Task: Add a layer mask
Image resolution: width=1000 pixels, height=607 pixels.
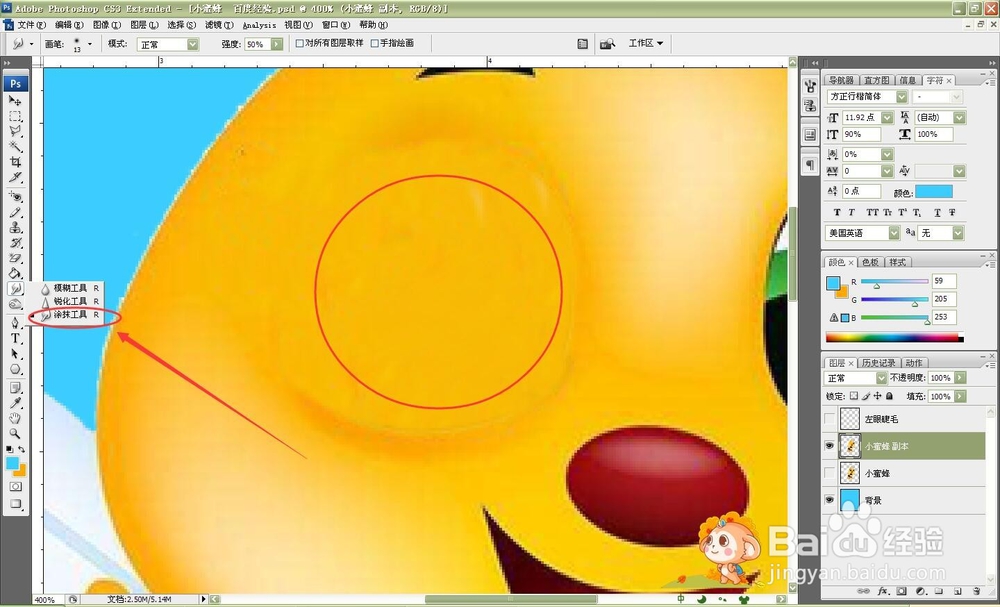Action: click(x=901, y=591)
